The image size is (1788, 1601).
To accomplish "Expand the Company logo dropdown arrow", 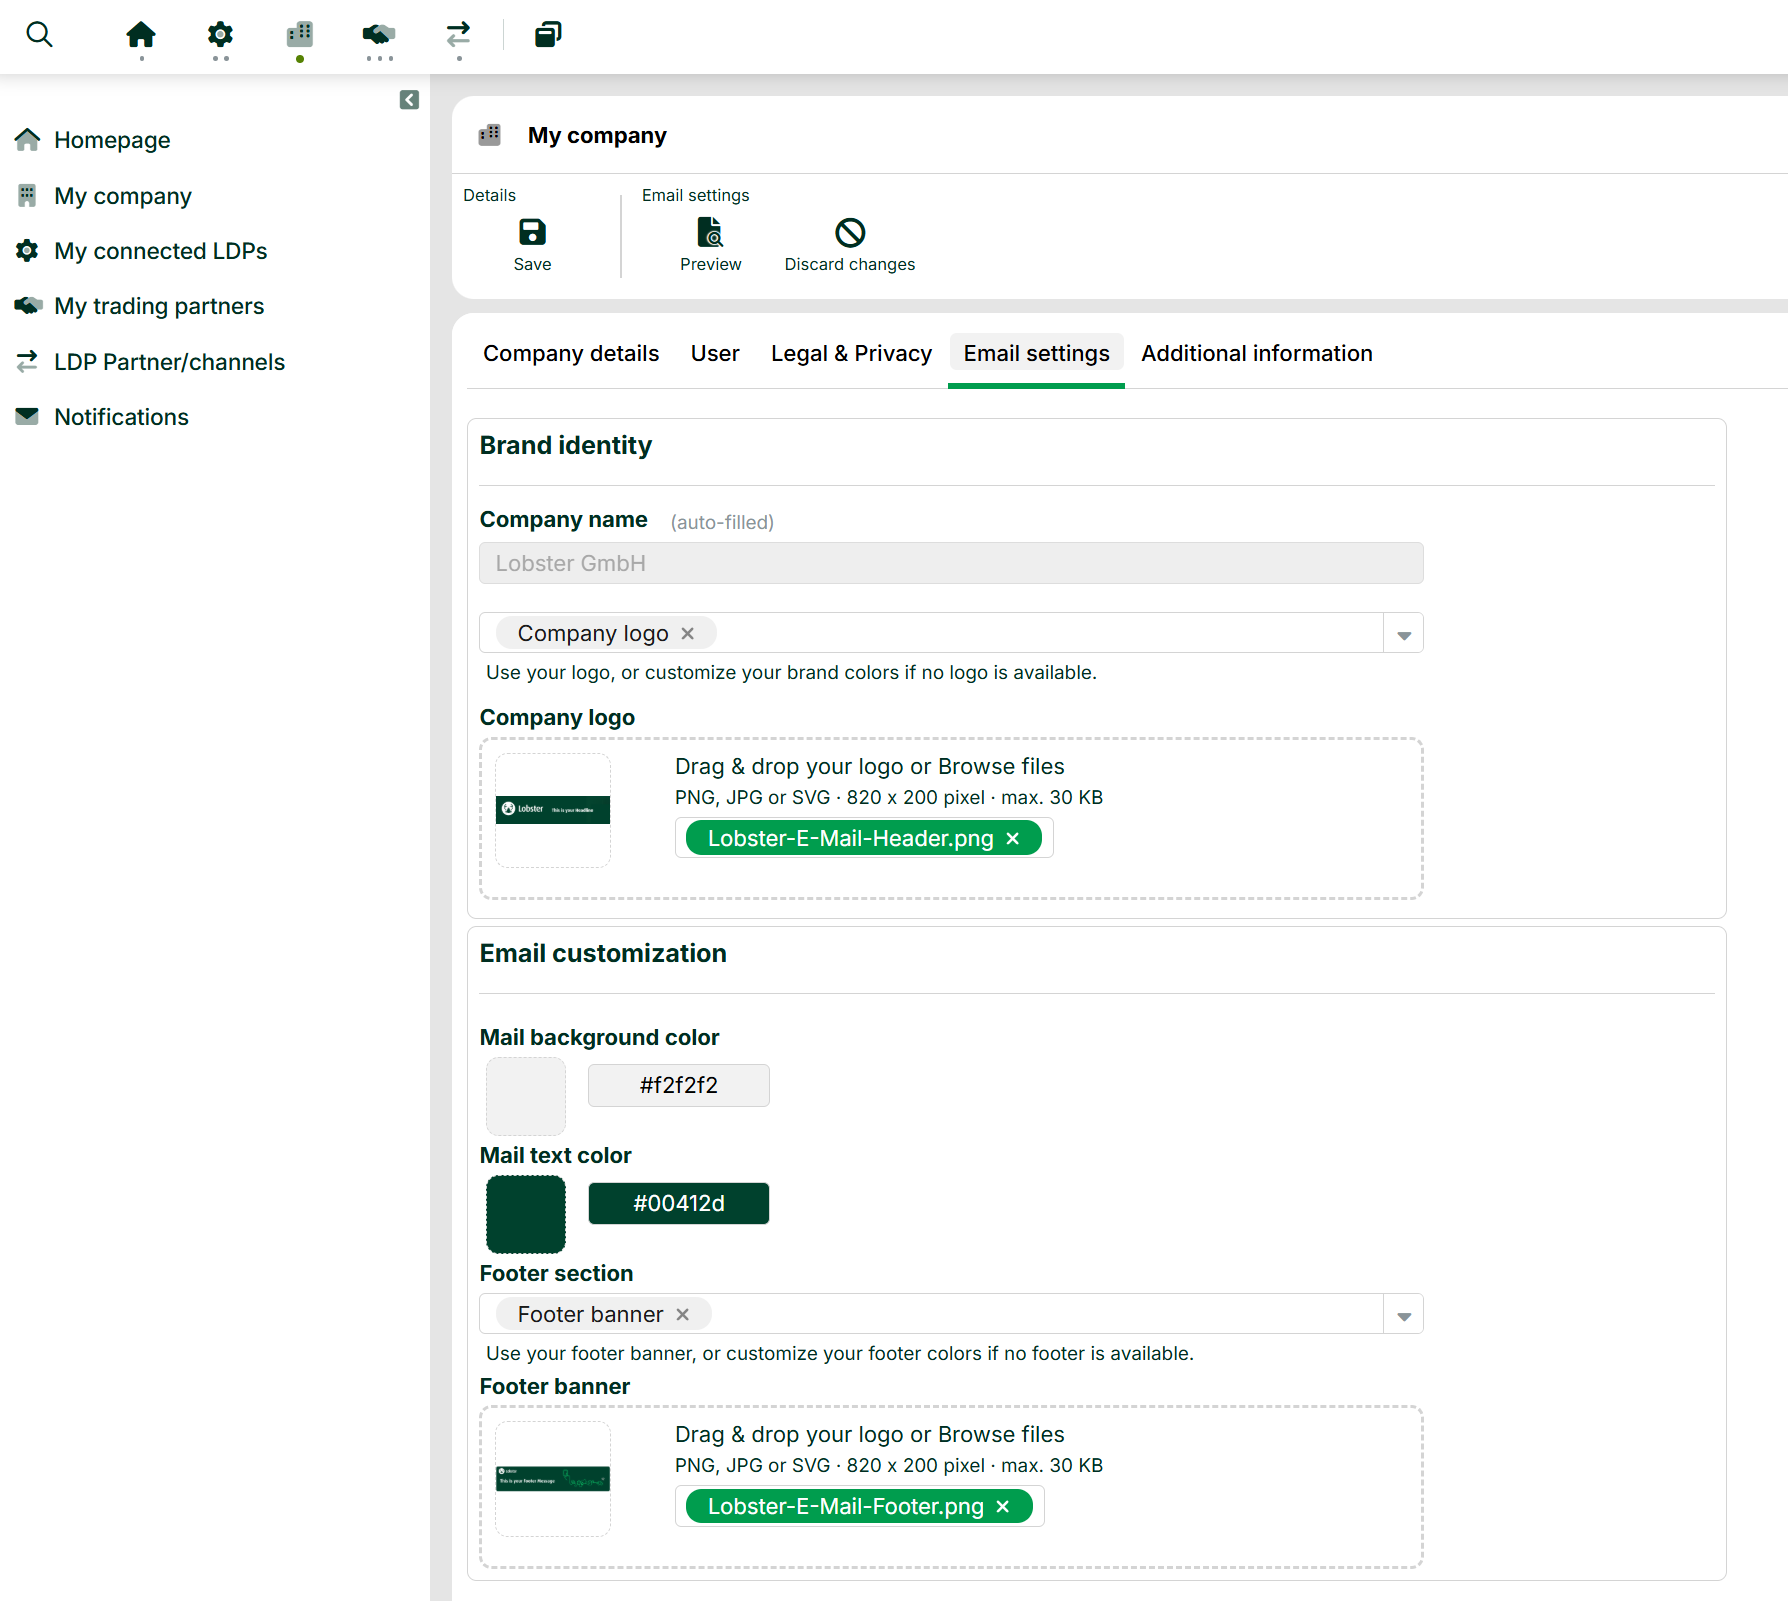I will point(1404,634).
